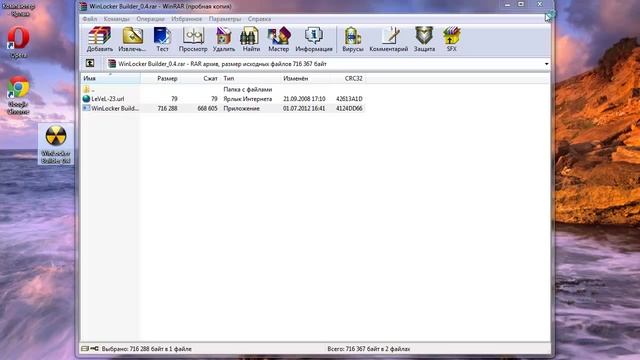The height and width of the screenshot is (360, 640).
Task: Select the WinLocker Builder desktop icon
Action: click(x=56, y=144)
